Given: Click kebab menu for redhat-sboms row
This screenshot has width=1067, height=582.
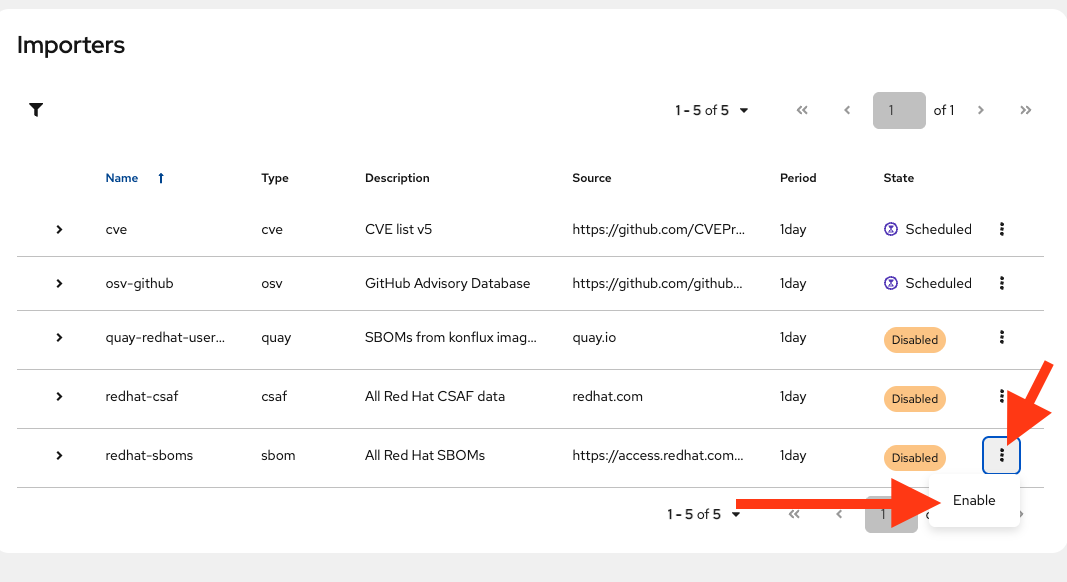Looking at the screenshot, I should 1002,456.
